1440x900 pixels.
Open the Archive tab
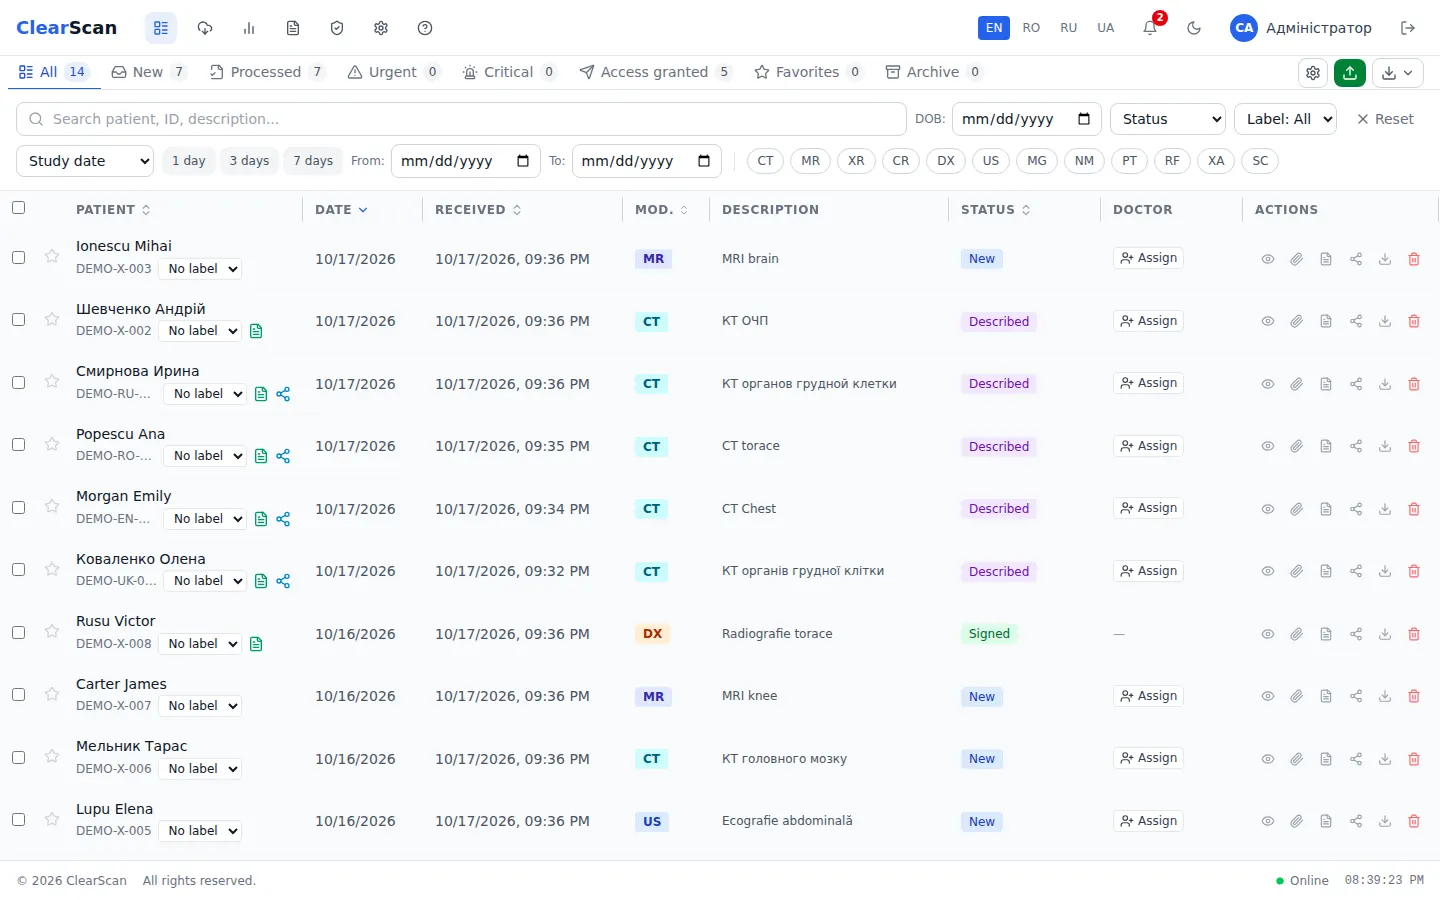point(933,72)
